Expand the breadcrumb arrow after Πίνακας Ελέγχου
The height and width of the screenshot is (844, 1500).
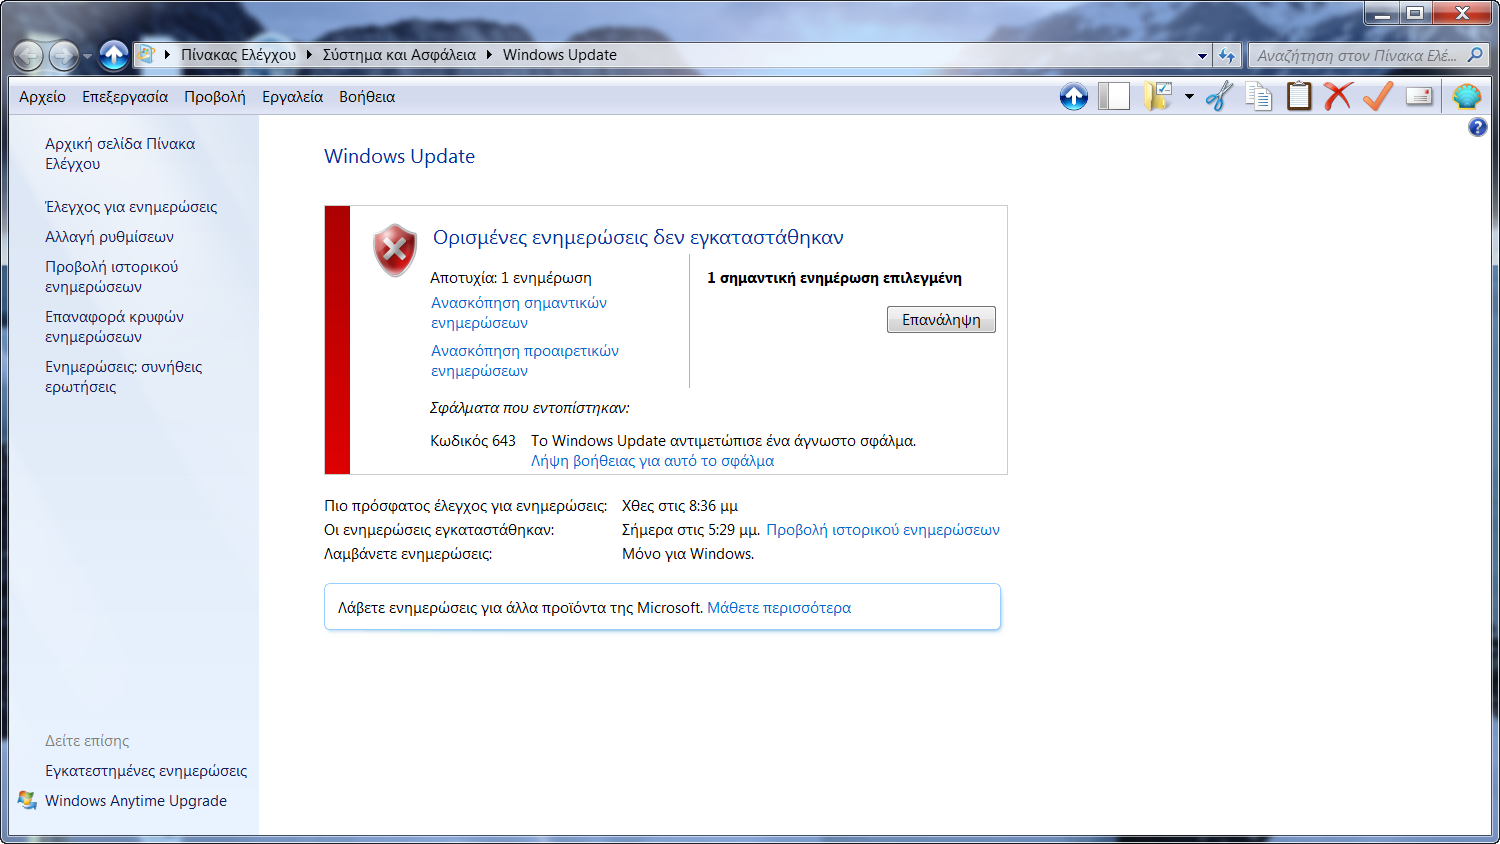click(309, 55)
